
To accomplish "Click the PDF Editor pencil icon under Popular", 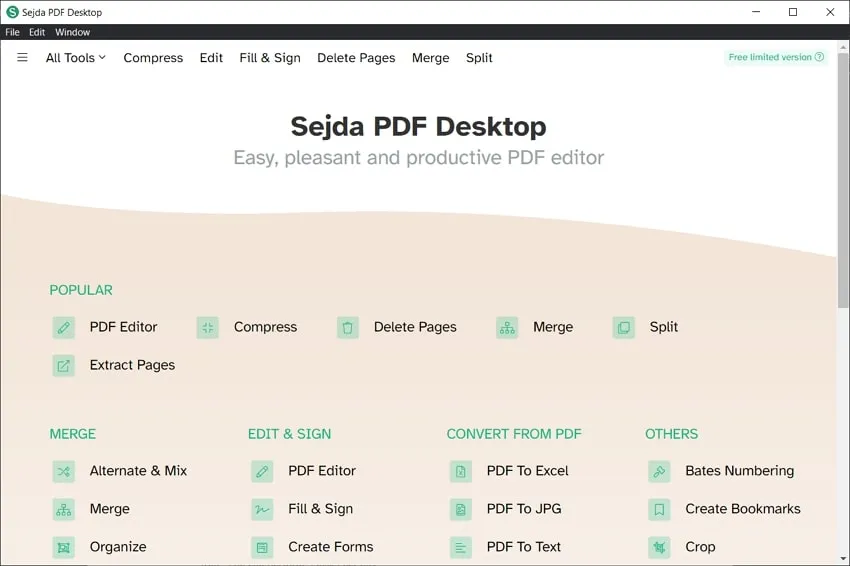I will [x=64, y=327].
